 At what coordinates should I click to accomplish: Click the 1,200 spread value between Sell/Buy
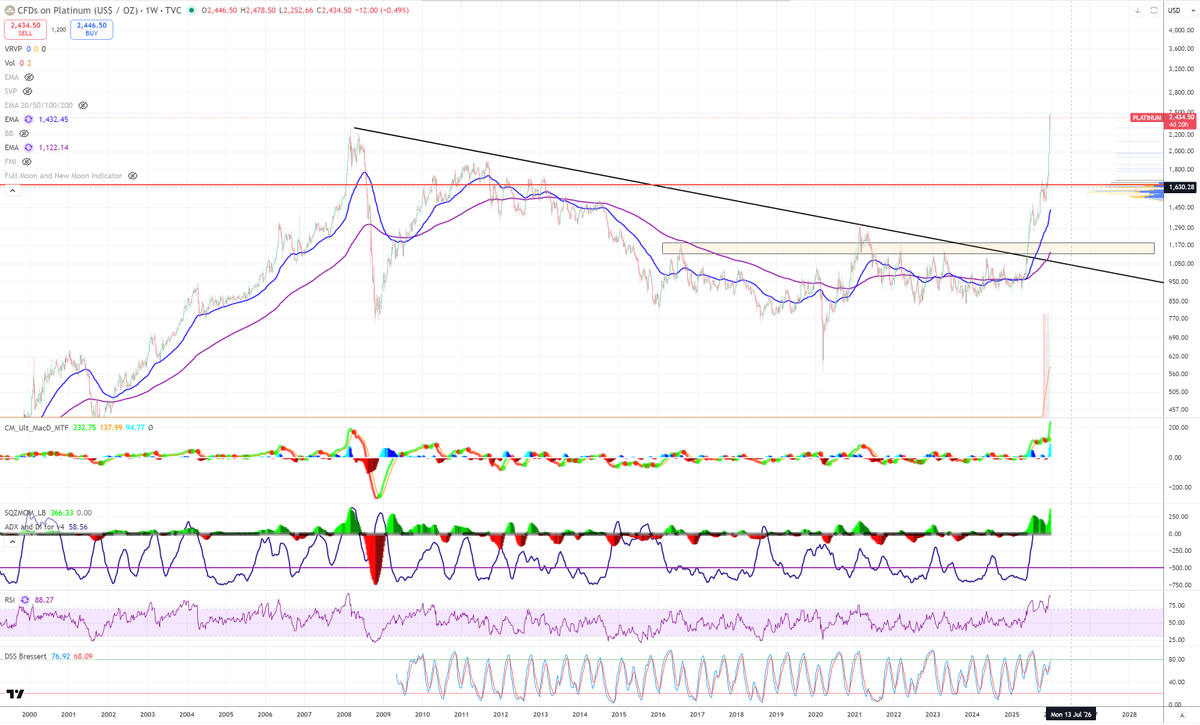click(x=58, y=29)
